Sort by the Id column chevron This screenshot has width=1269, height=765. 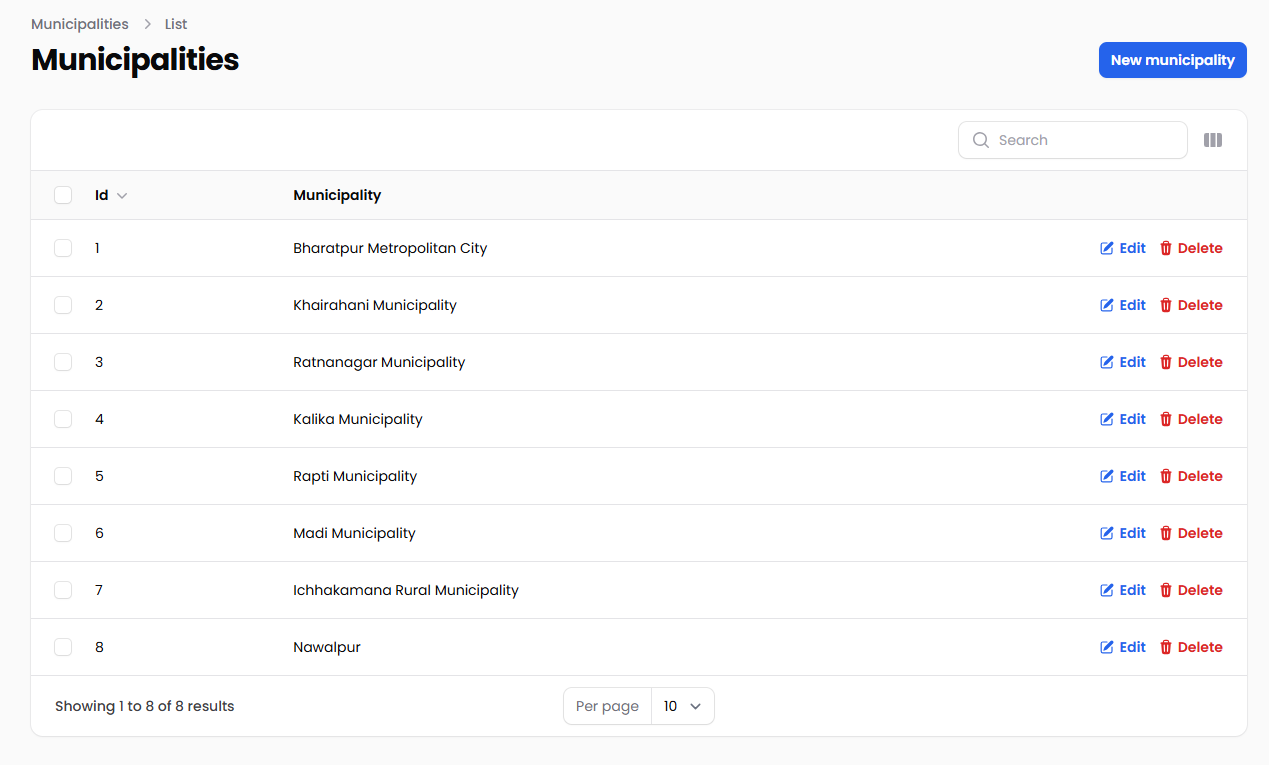(122, 196)
